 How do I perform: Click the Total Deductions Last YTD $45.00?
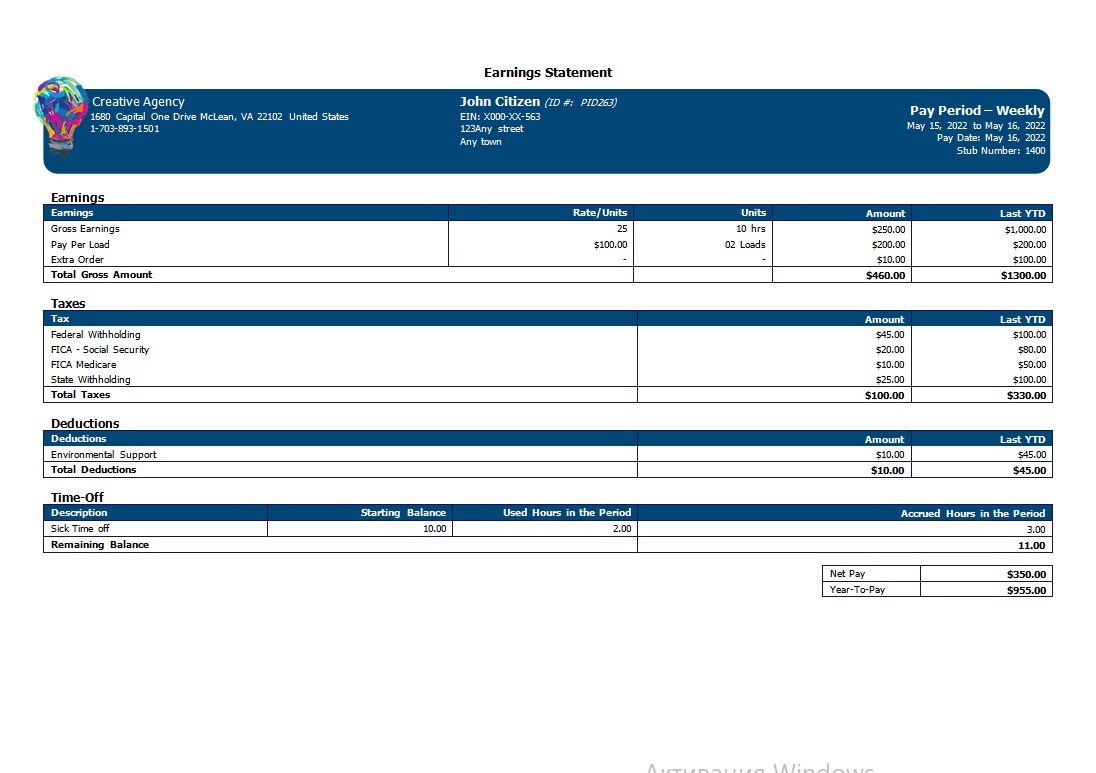tap(1030, 470)
